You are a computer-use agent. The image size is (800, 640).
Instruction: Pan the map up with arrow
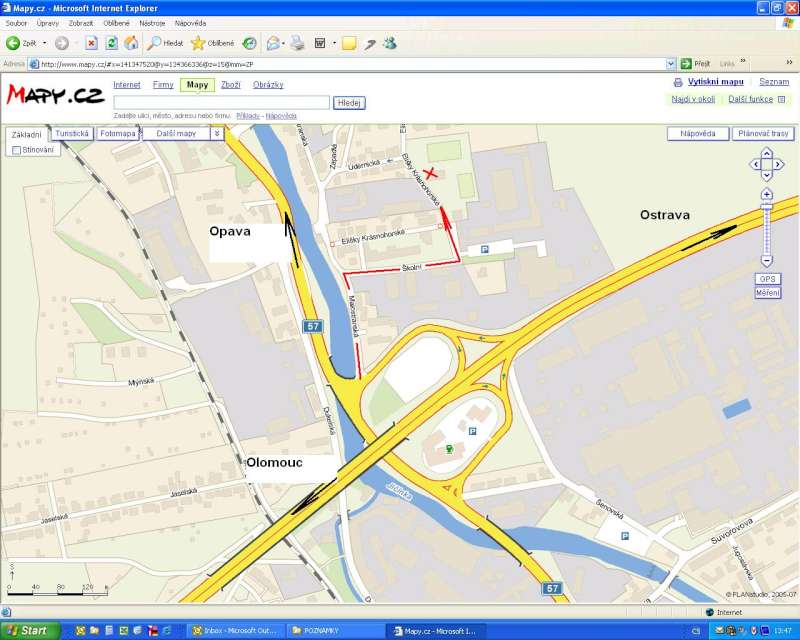click(766, 152)
